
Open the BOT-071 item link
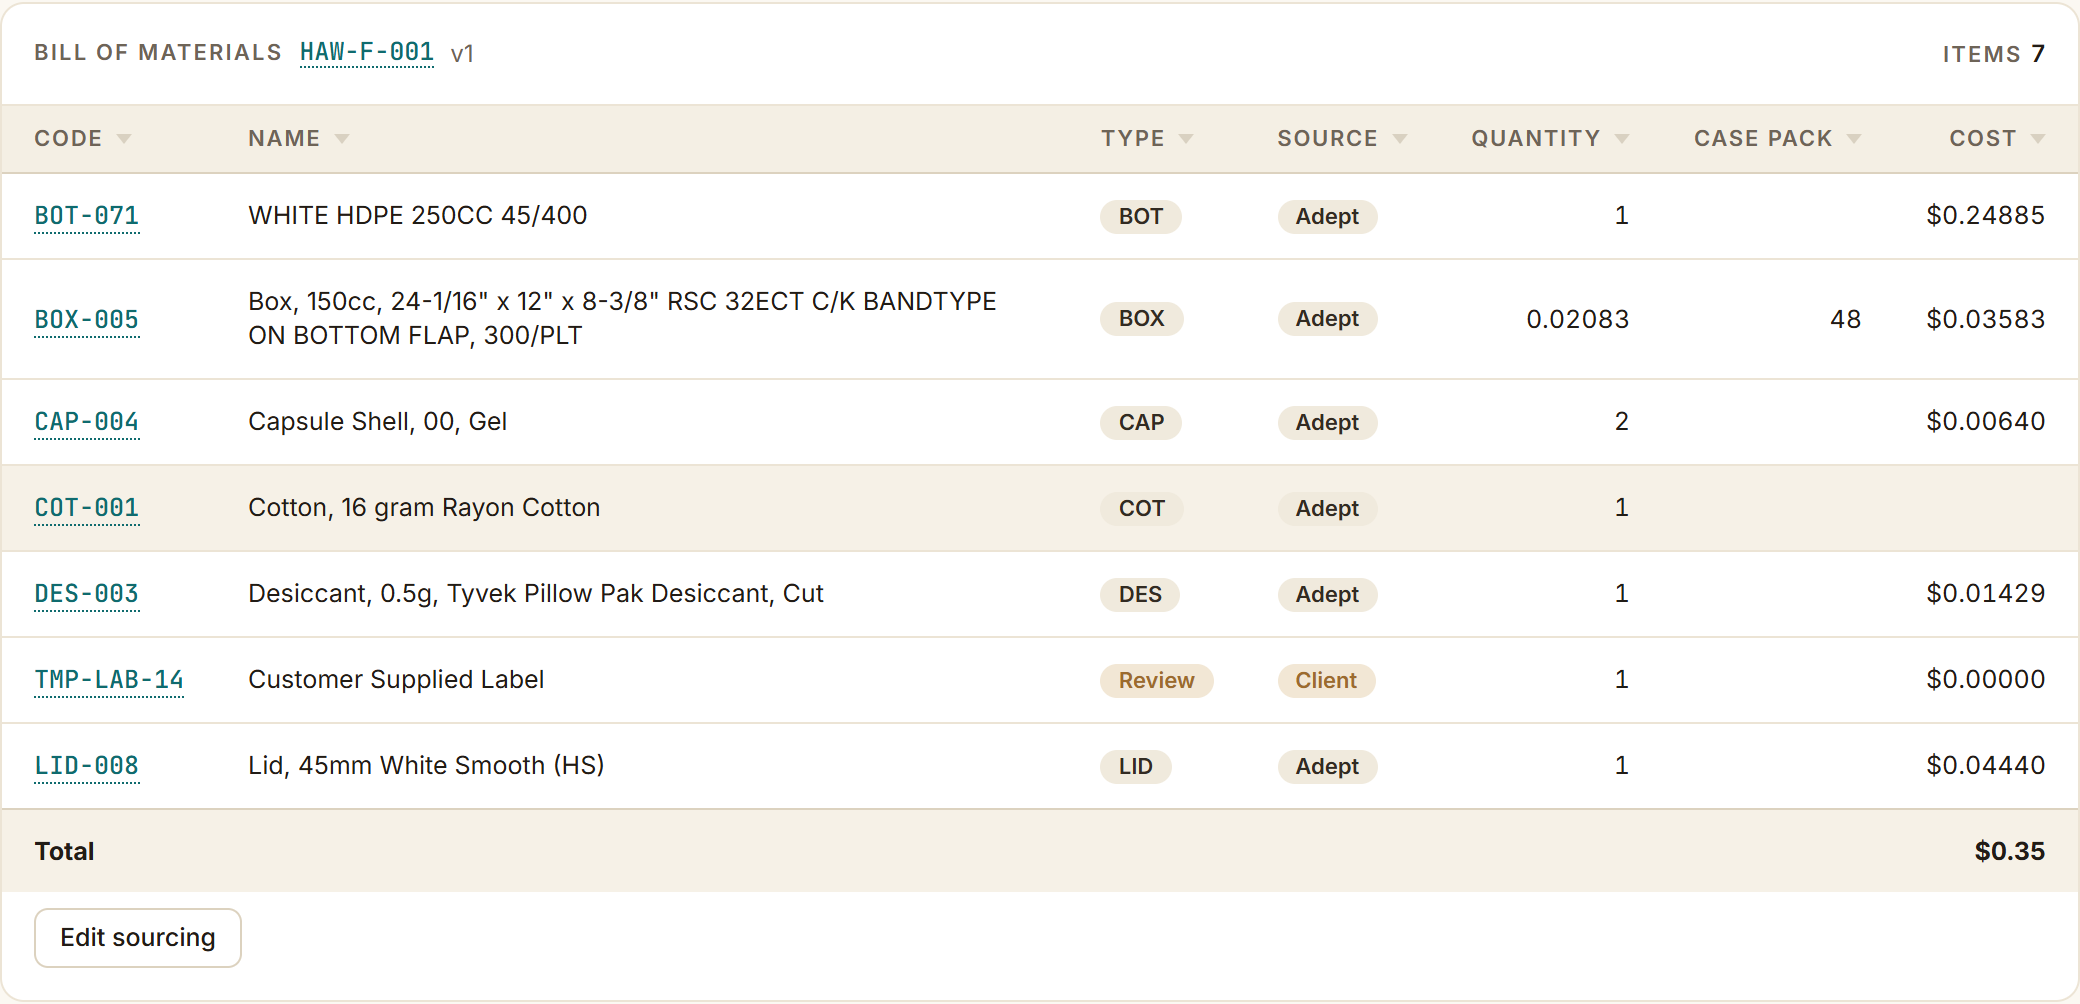87,216
